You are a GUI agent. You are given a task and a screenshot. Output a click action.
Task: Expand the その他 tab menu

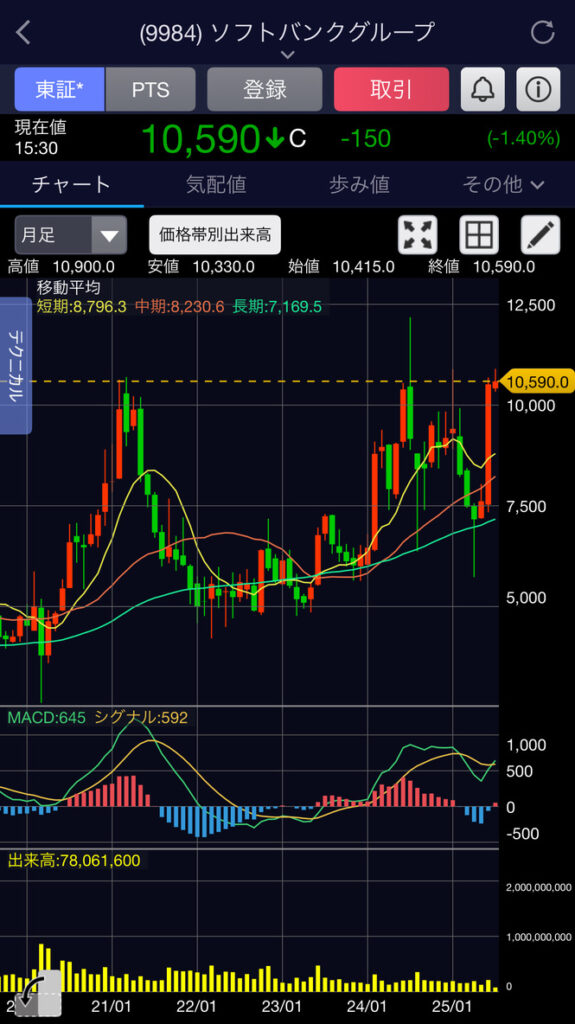(x=503, y=185)
